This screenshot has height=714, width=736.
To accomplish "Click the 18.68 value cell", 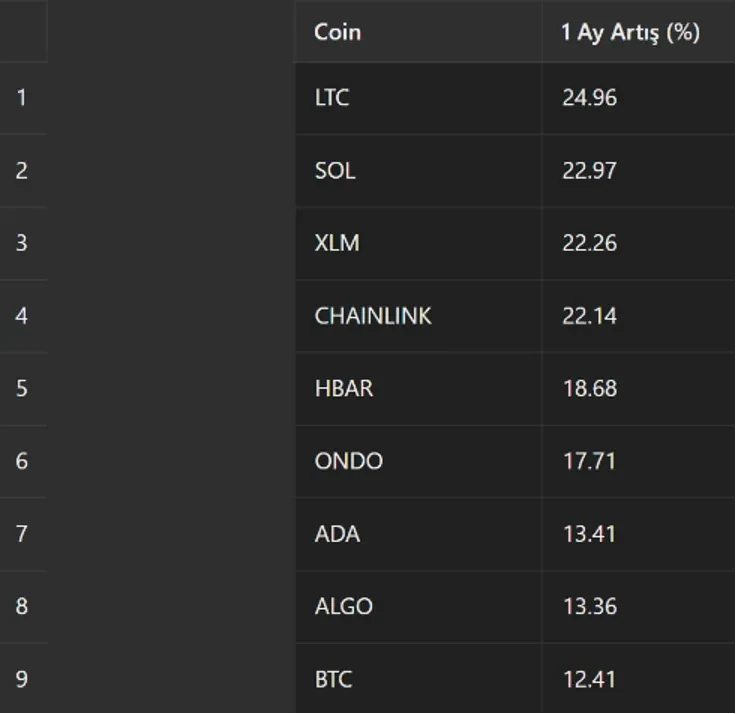I will (638, 389).
